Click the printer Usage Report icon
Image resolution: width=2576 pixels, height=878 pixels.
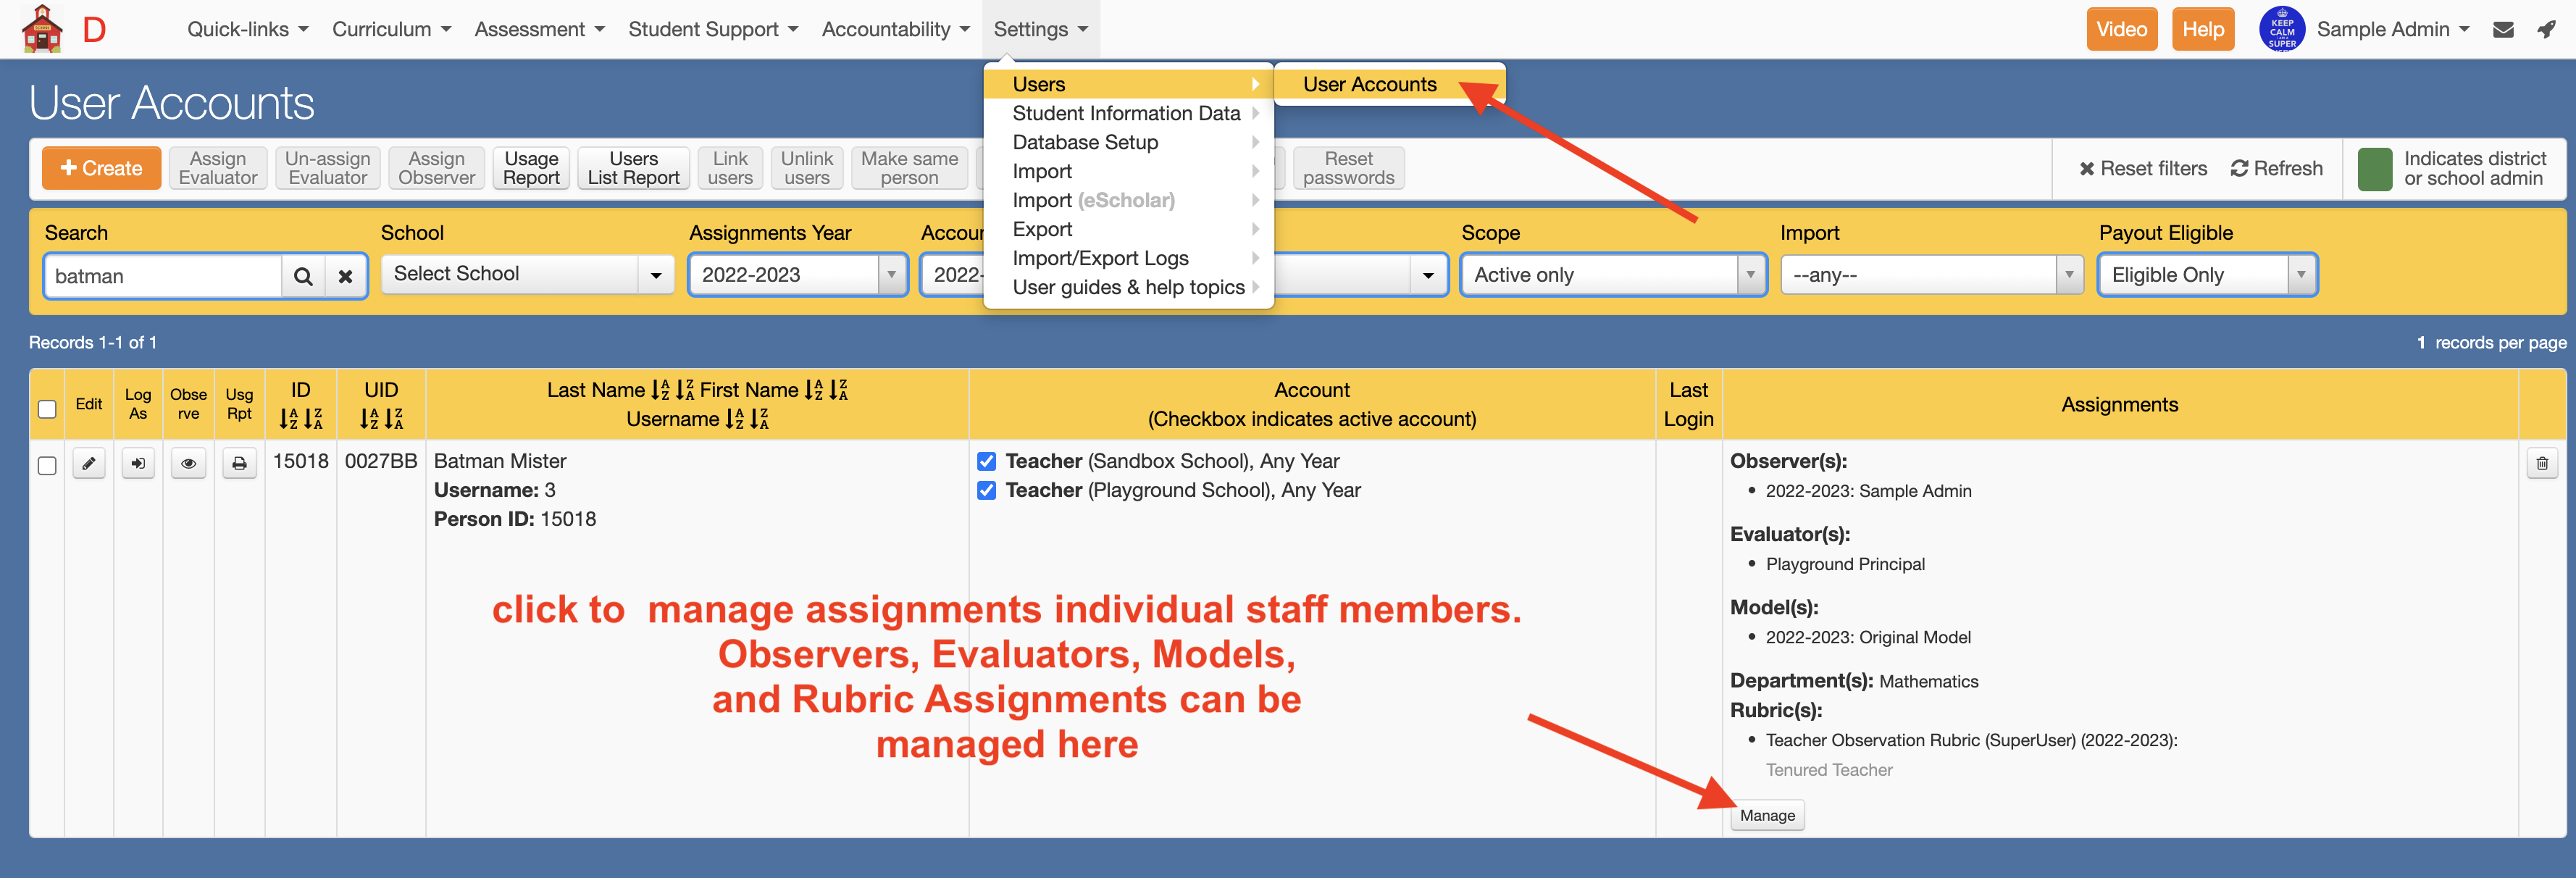click(x=239, y=463)
